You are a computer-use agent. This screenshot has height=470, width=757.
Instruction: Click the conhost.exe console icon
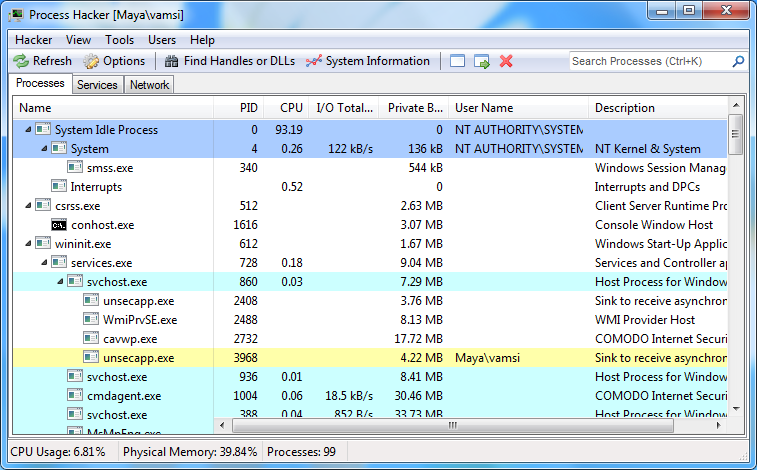[x=59, y=225]
